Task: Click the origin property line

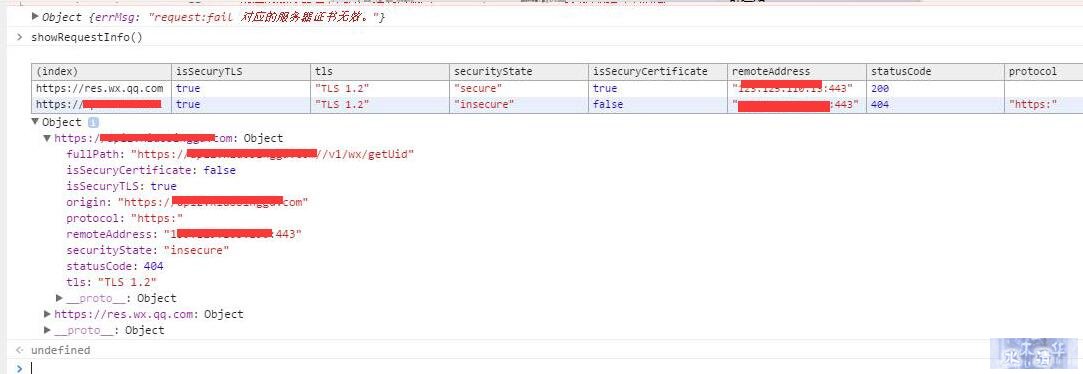Action: pyautogui.click(x=187, y=202)
